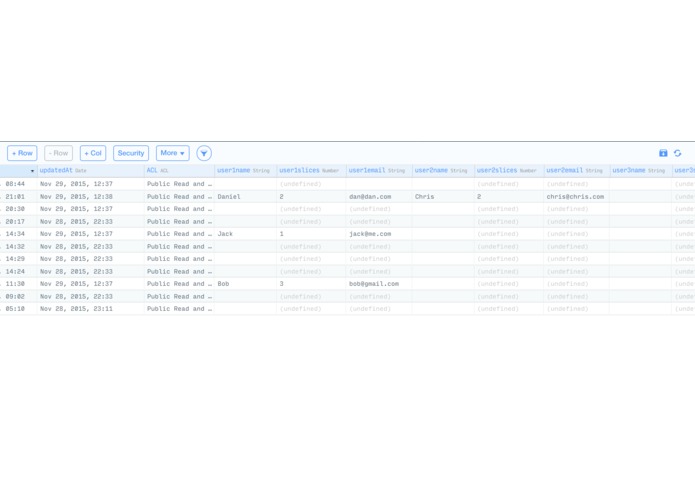Select the Nov 28, 2015, 23:11 cell
This screenshot has width=695, height=494.
(91, 309)
